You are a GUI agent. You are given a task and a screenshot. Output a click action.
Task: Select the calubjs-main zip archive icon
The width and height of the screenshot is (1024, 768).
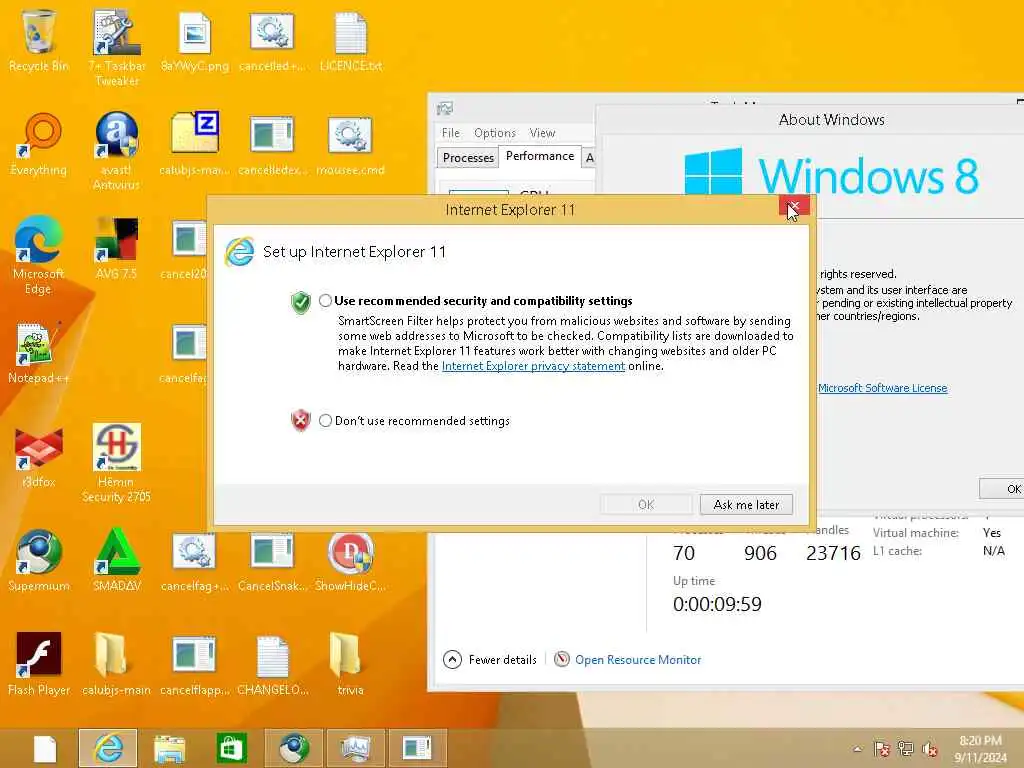[x=195, y=145]
